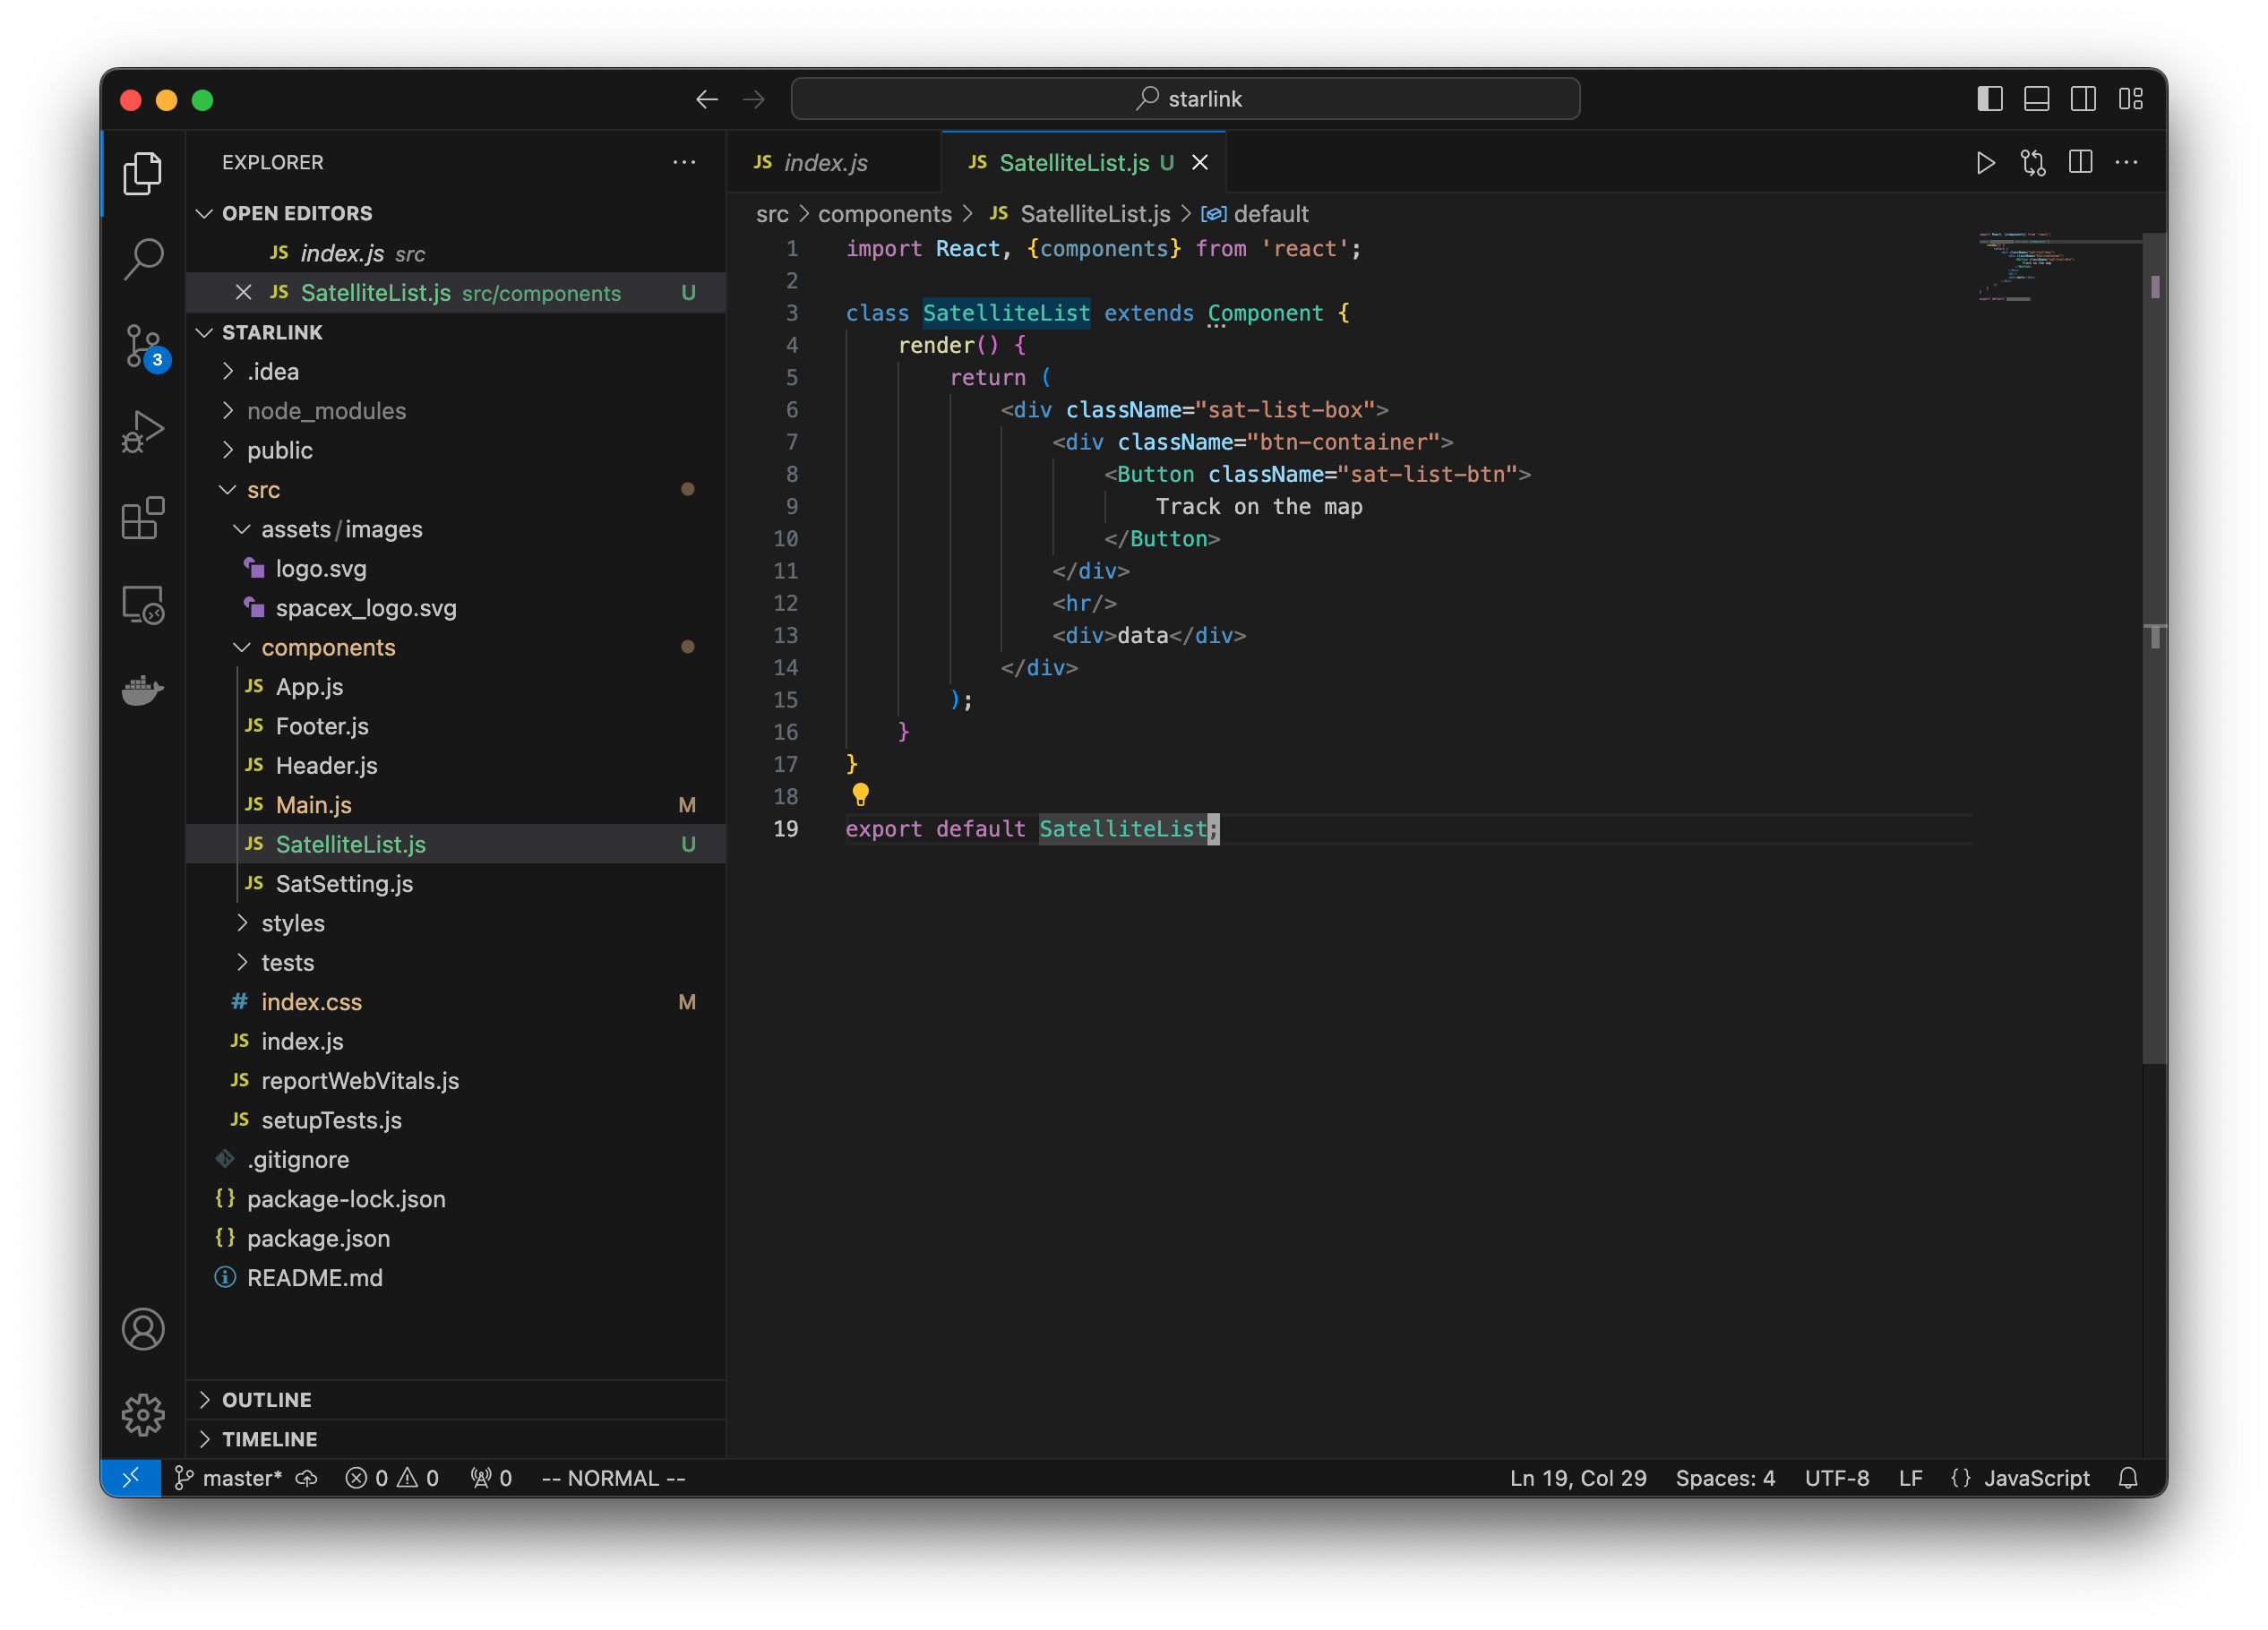The width and height of the screenshot is (2268, 1630).
Task: Expand the node_modules folder
Action: [326, 410]
